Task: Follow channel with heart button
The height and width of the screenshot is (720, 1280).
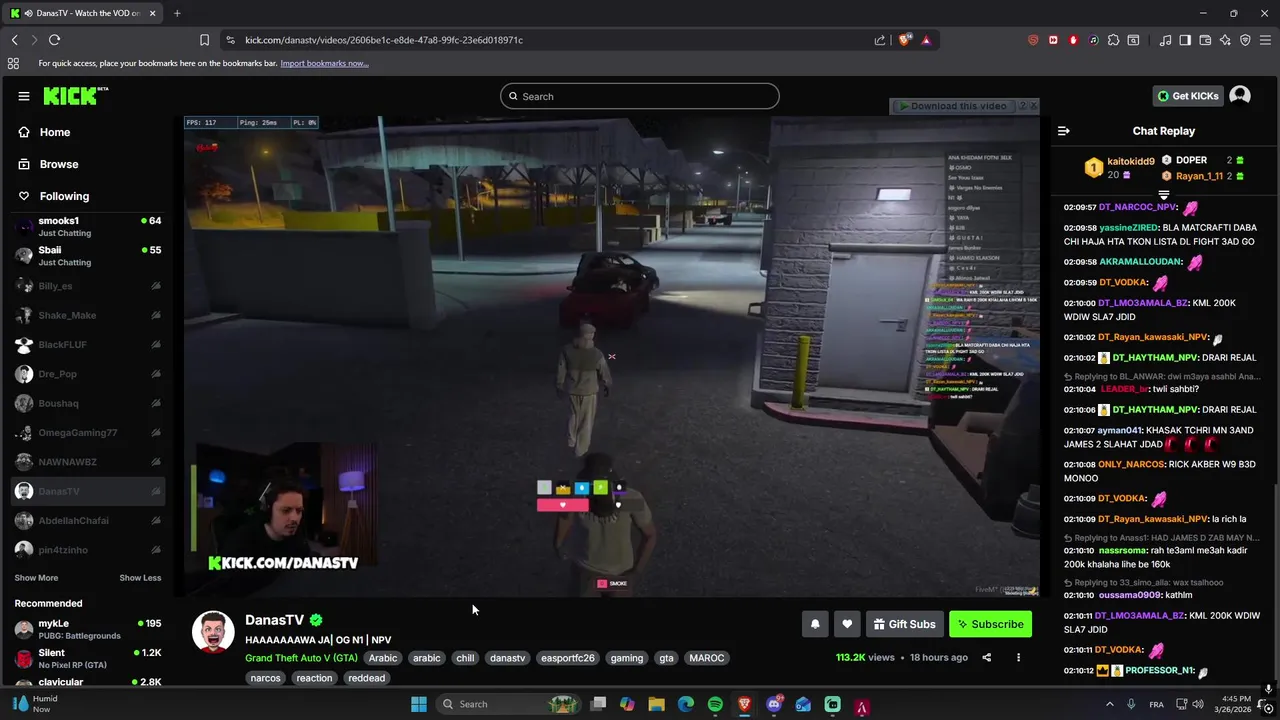Action: pos(847,624)
